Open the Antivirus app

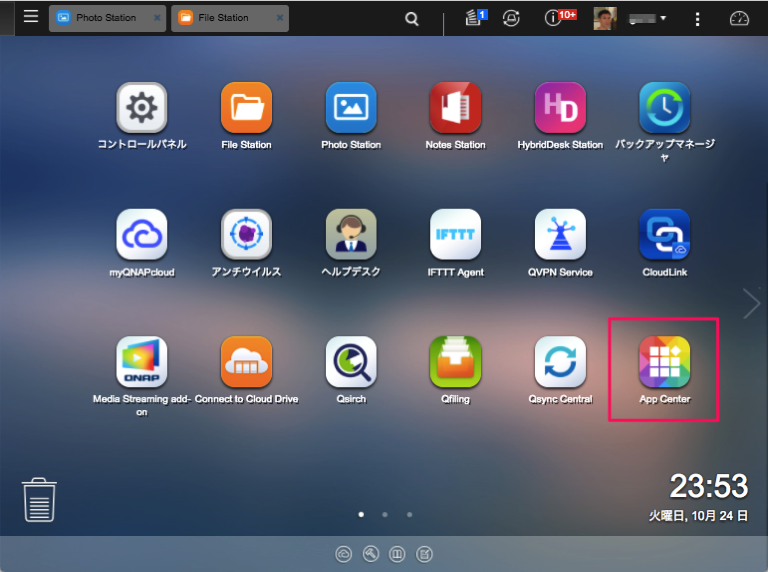click(x=246, y=235)
